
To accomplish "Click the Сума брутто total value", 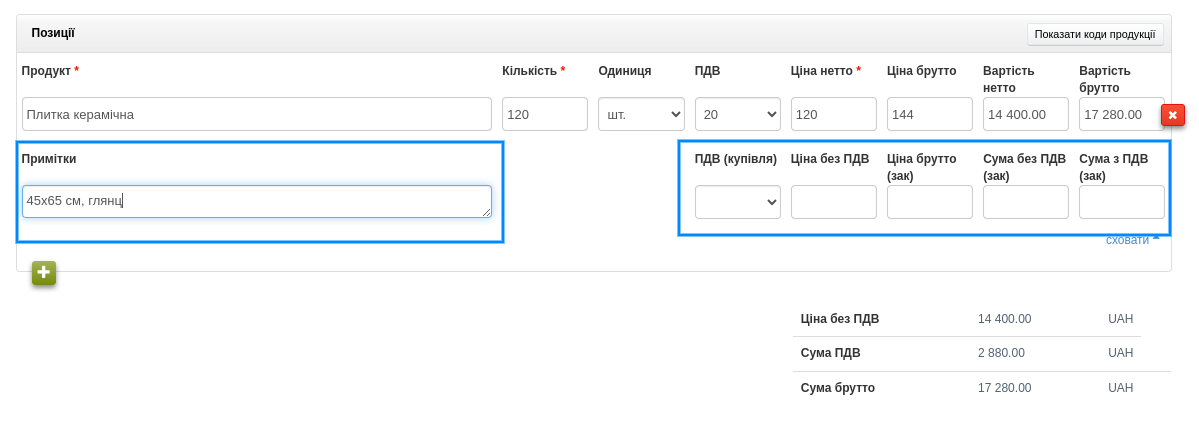I will 1004,388.
